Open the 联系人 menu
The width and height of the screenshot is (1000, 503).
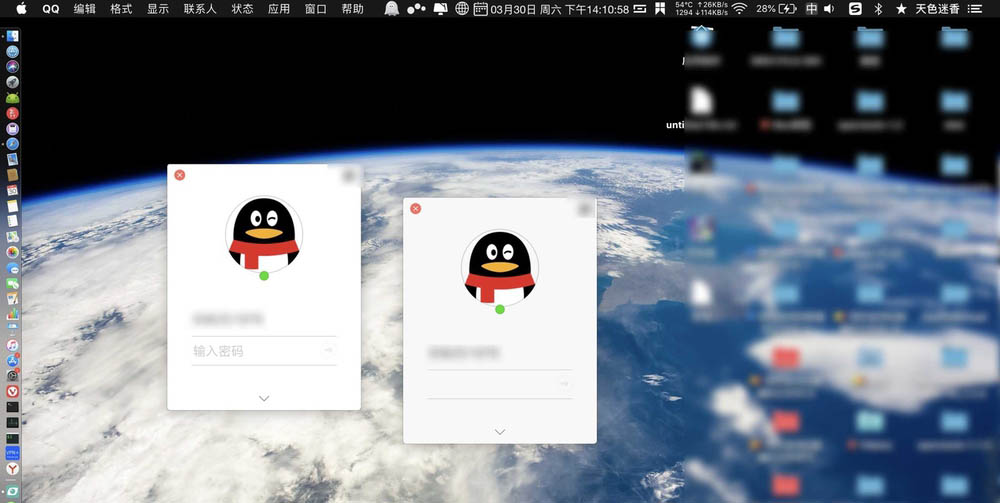tap(200, 9)
